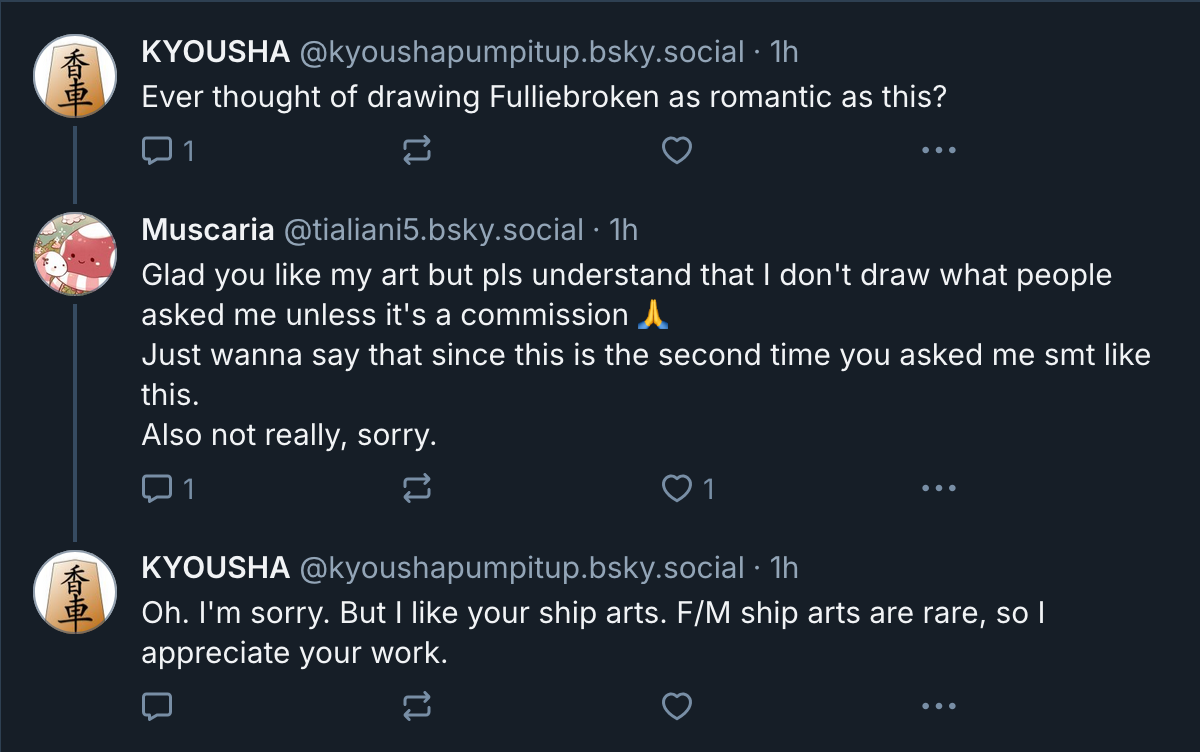The width and height of the screenshot is (1200, 752).
Task: Open more options menu on Muscaria's post
Action: pos(938,488)
